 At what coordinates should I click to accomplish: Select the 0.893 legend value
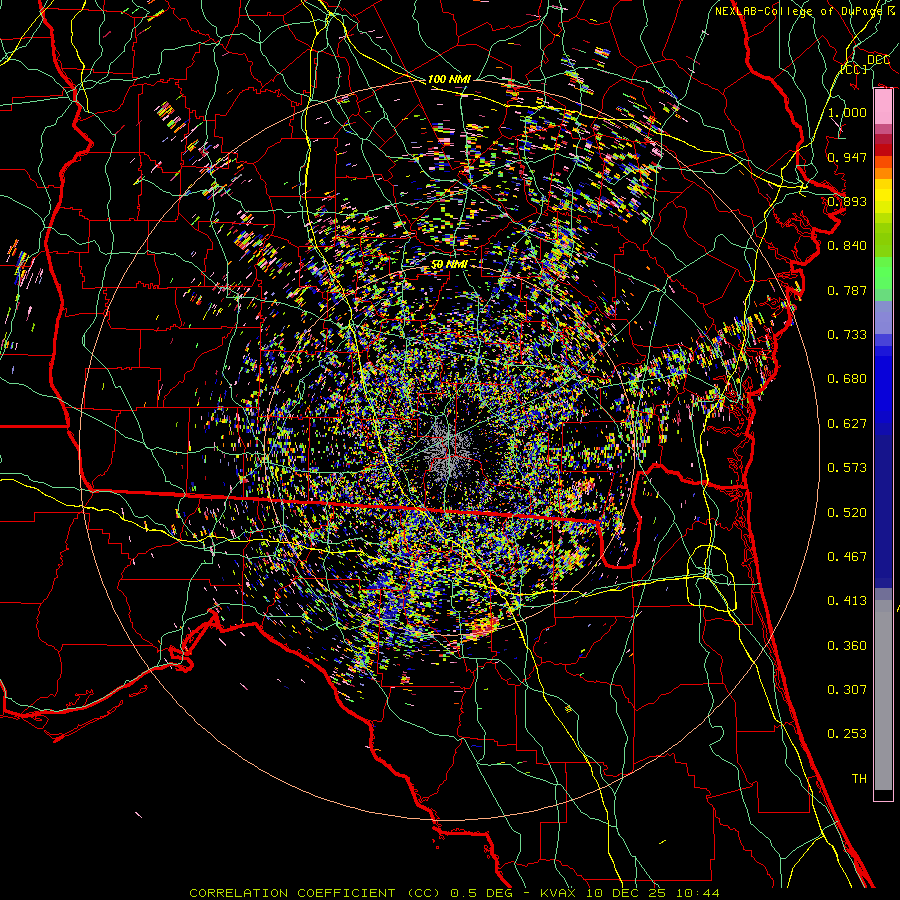click(847, 201)
